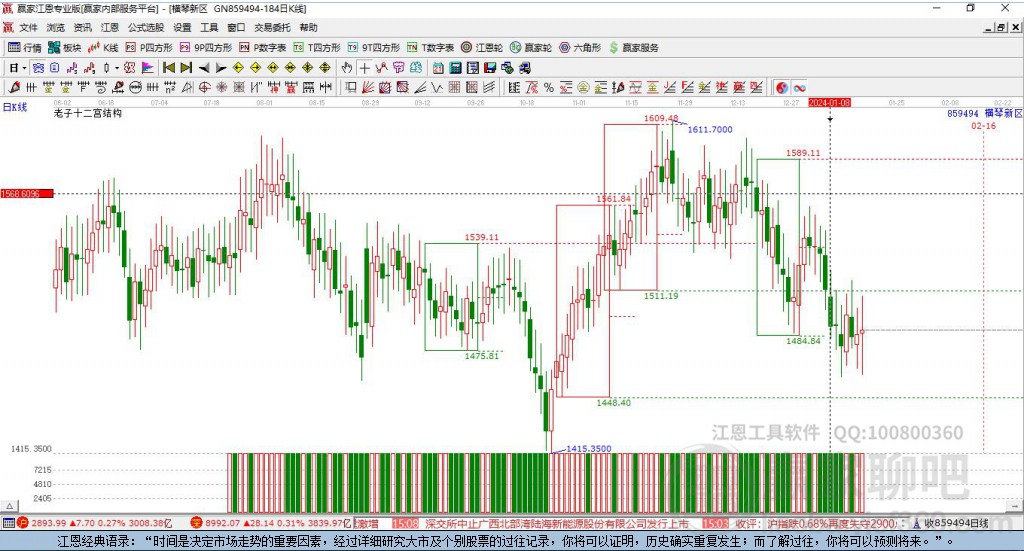
Task: Open the P数字表 tool
Action: (262, 48)
